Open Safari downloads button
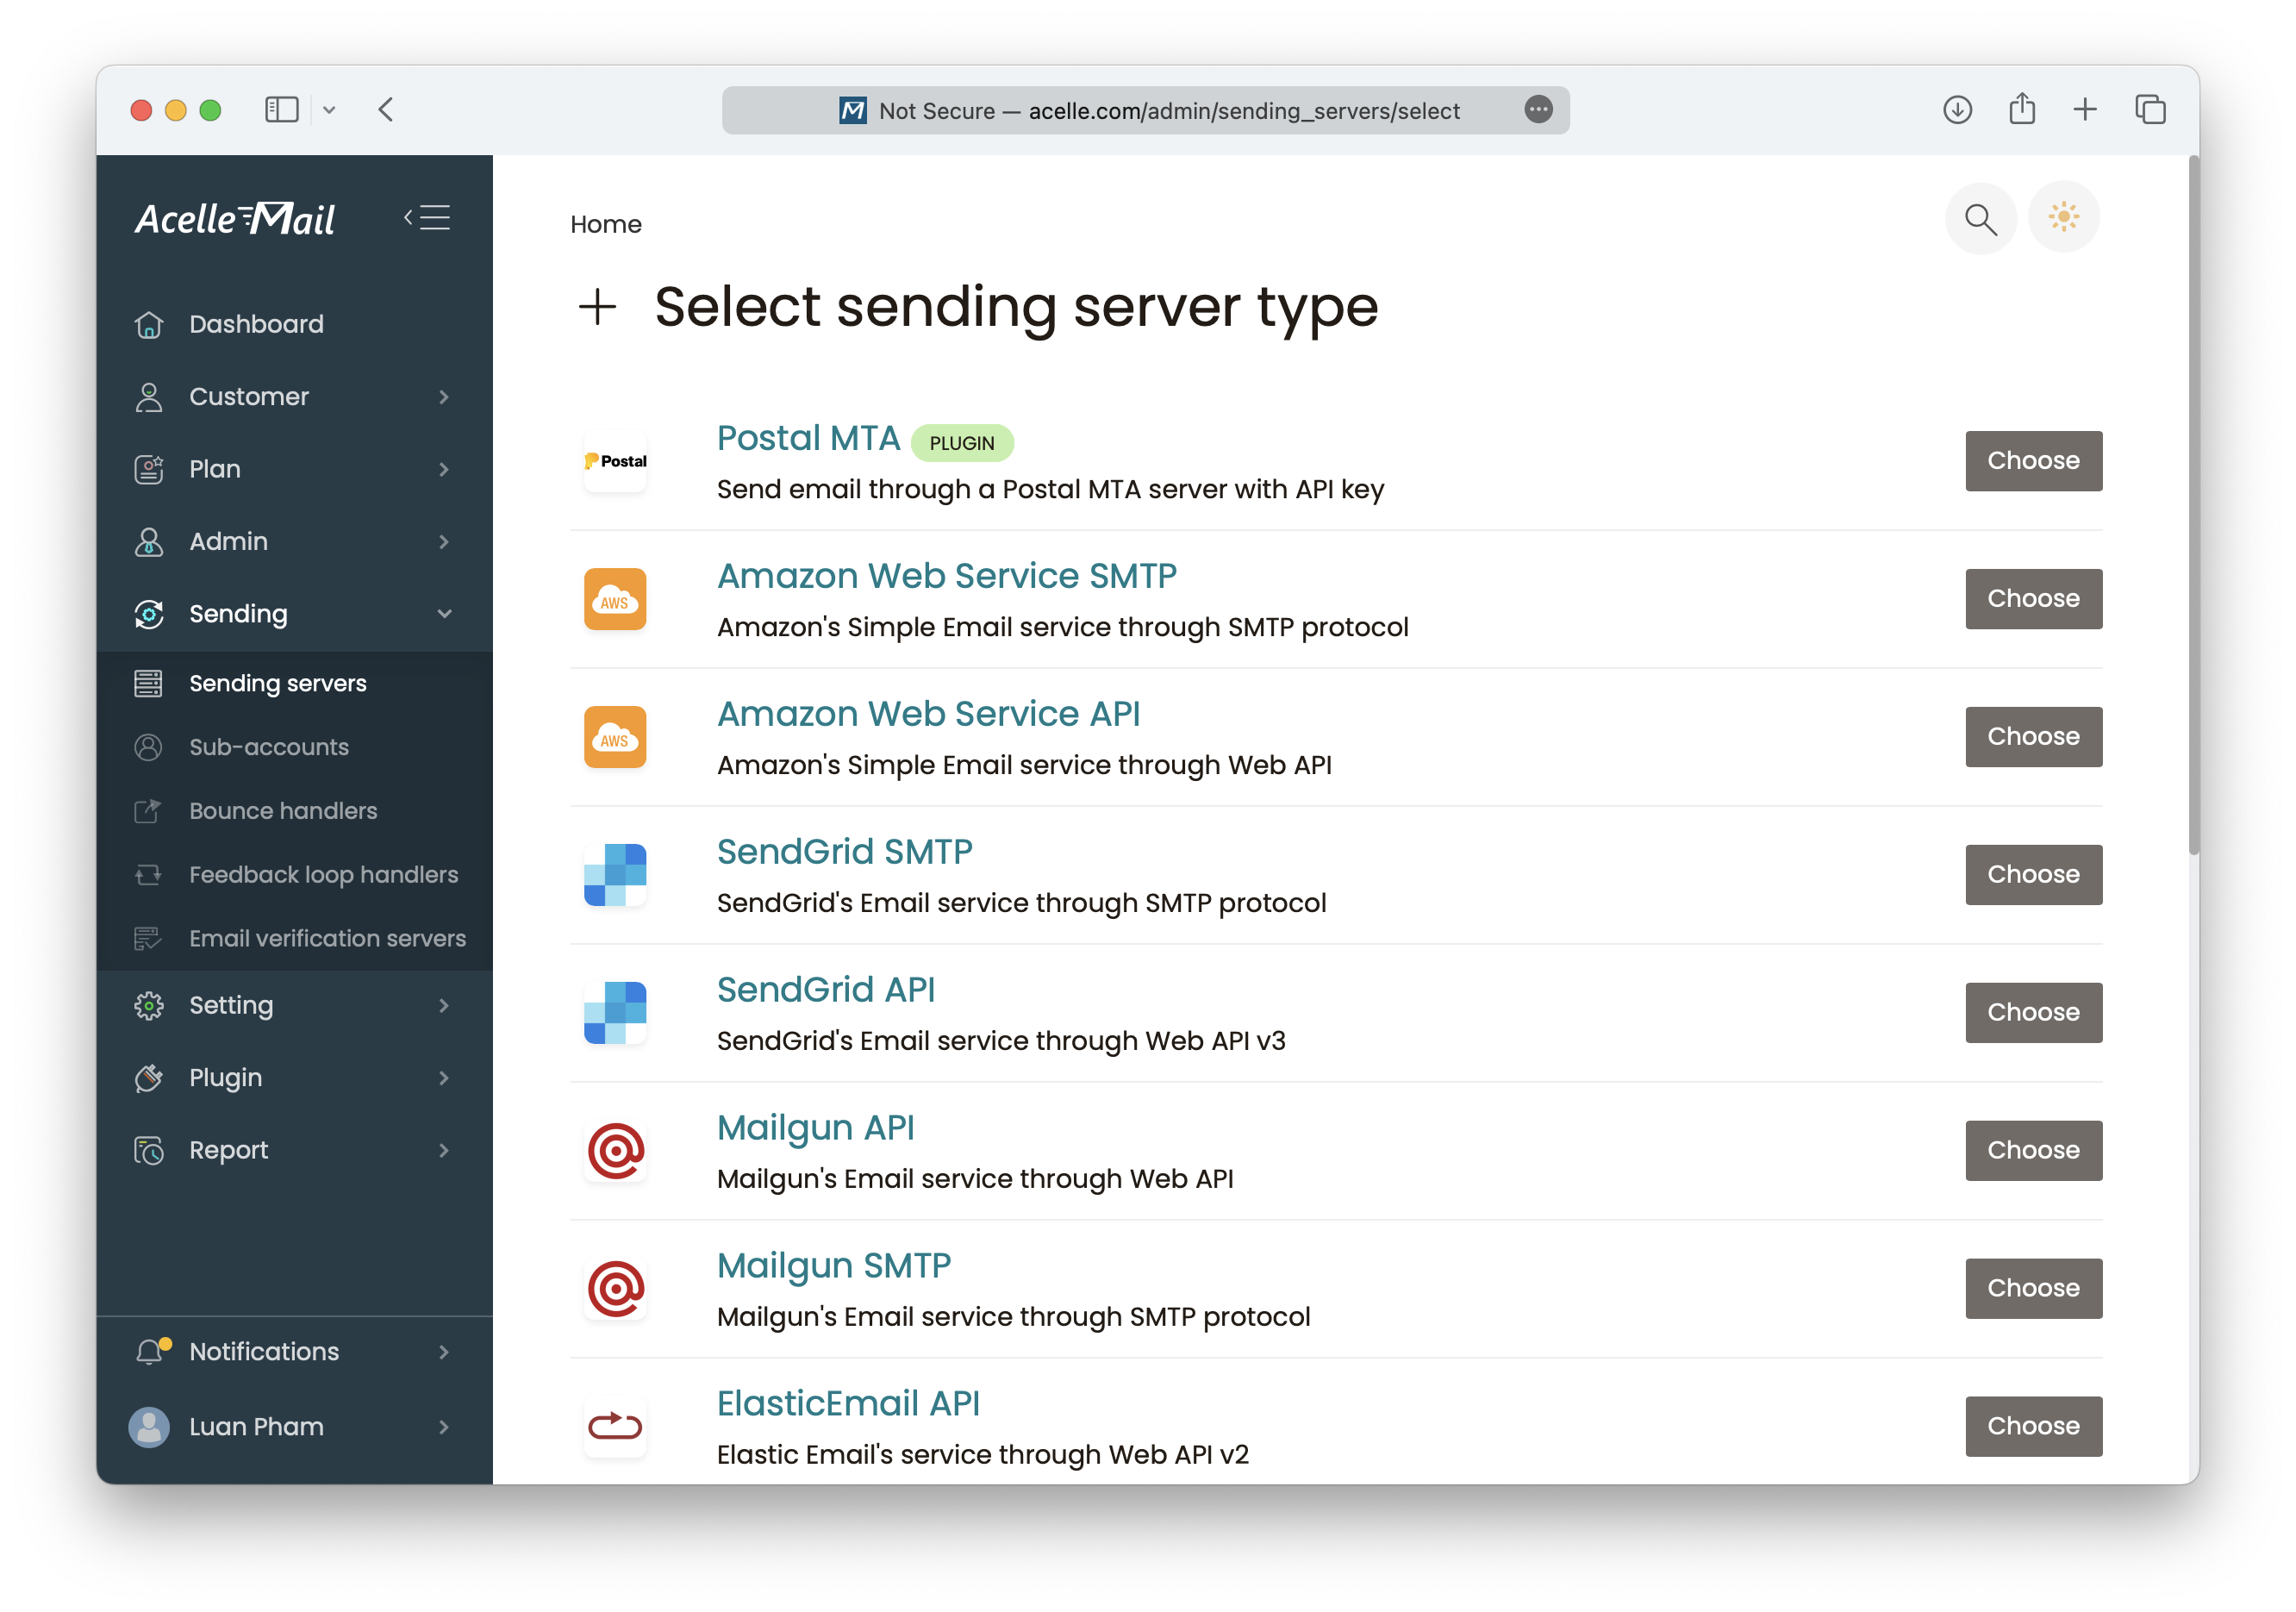The width and height of the screenshot is (2296, 1612). coord(1957,110)
